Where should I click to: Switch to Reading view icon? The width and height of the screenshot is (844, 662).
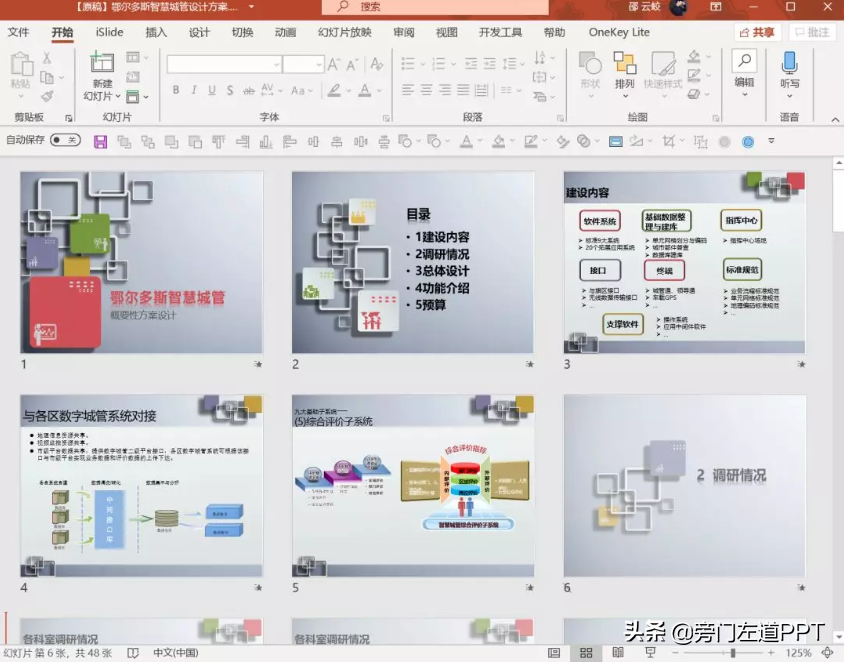618,653
